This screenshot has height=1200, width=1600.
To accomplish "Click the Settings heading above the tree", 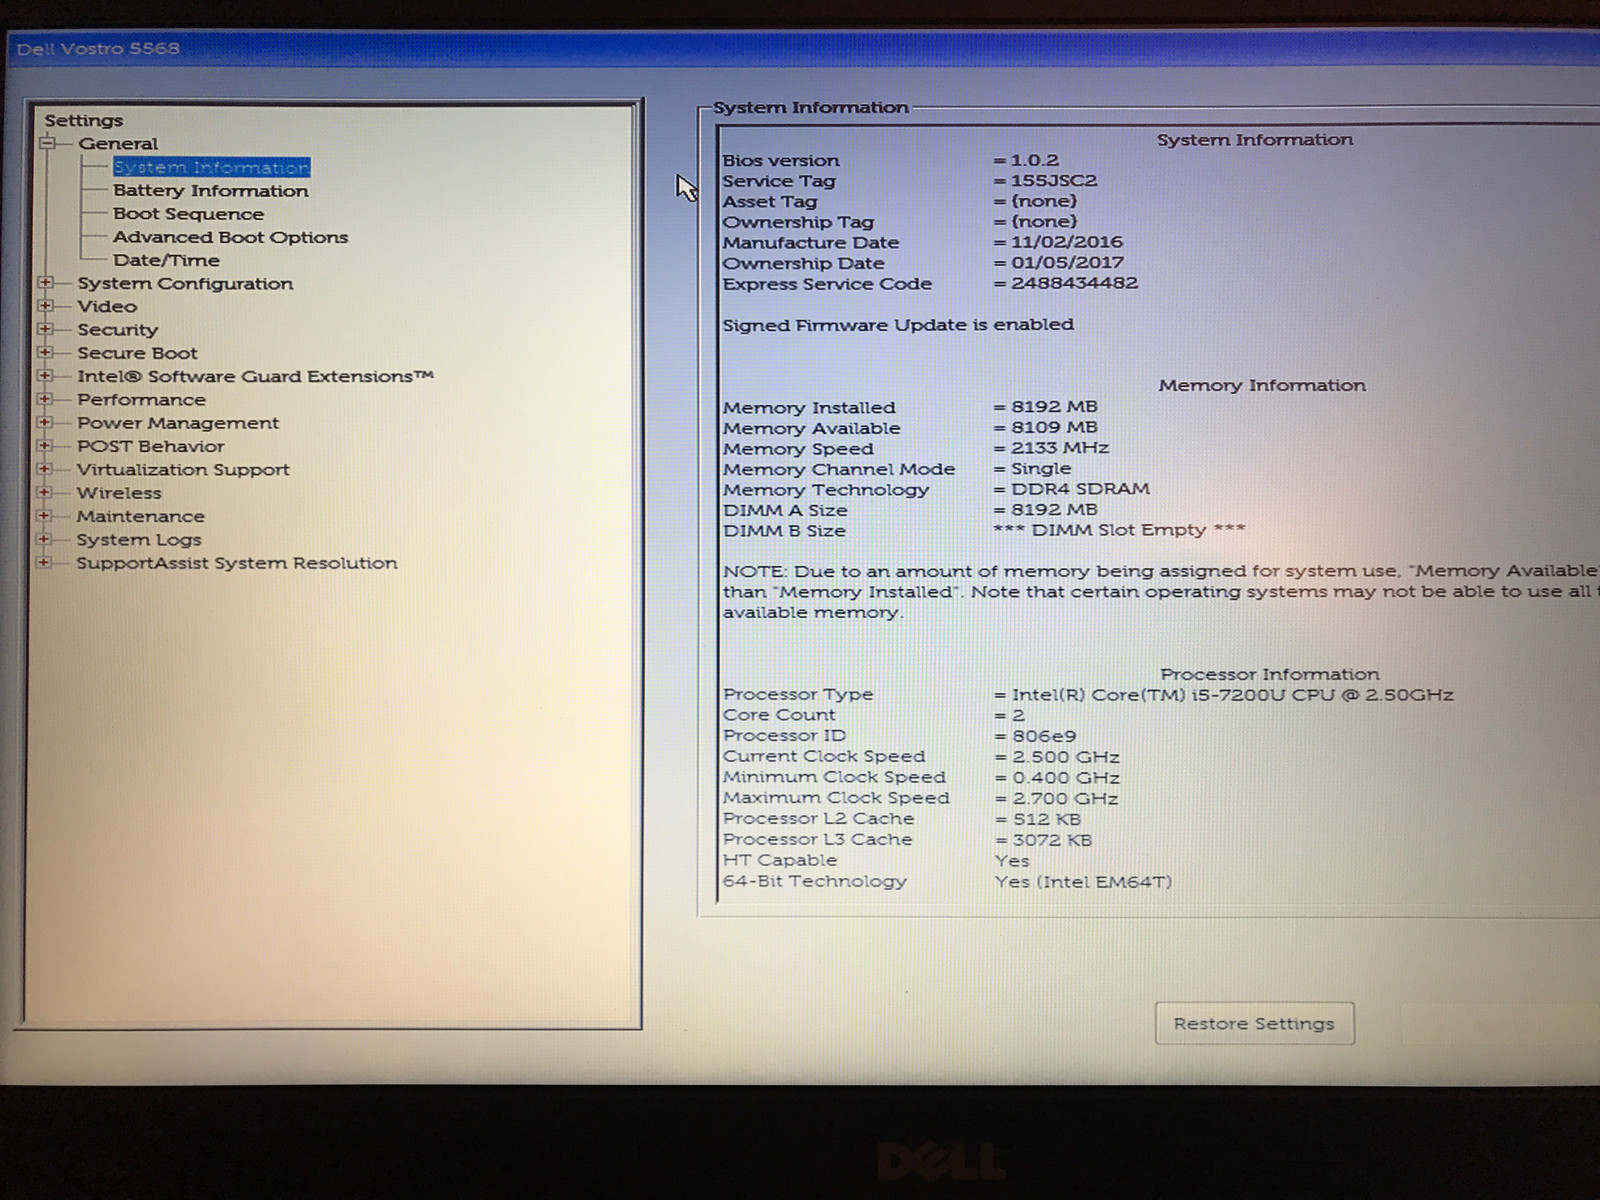I will coord(83,120).
